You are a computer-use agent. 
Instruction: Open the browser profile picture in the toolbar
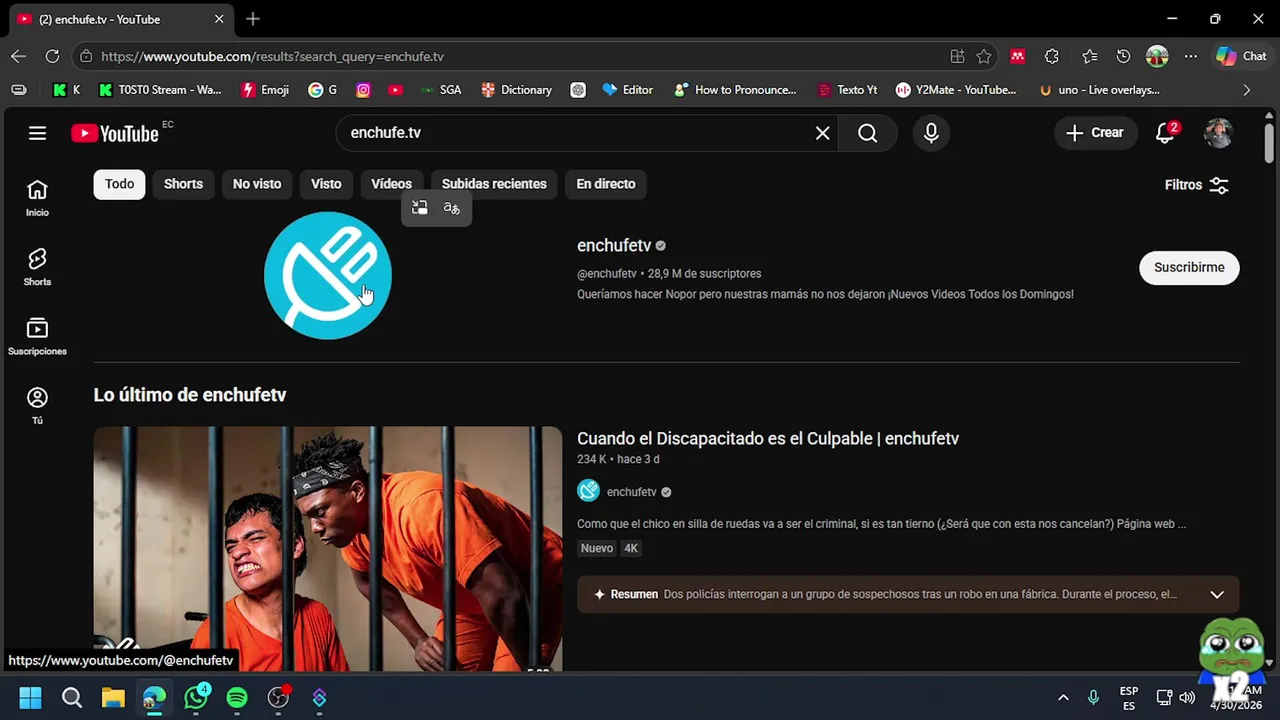[x=1157, y=56]
